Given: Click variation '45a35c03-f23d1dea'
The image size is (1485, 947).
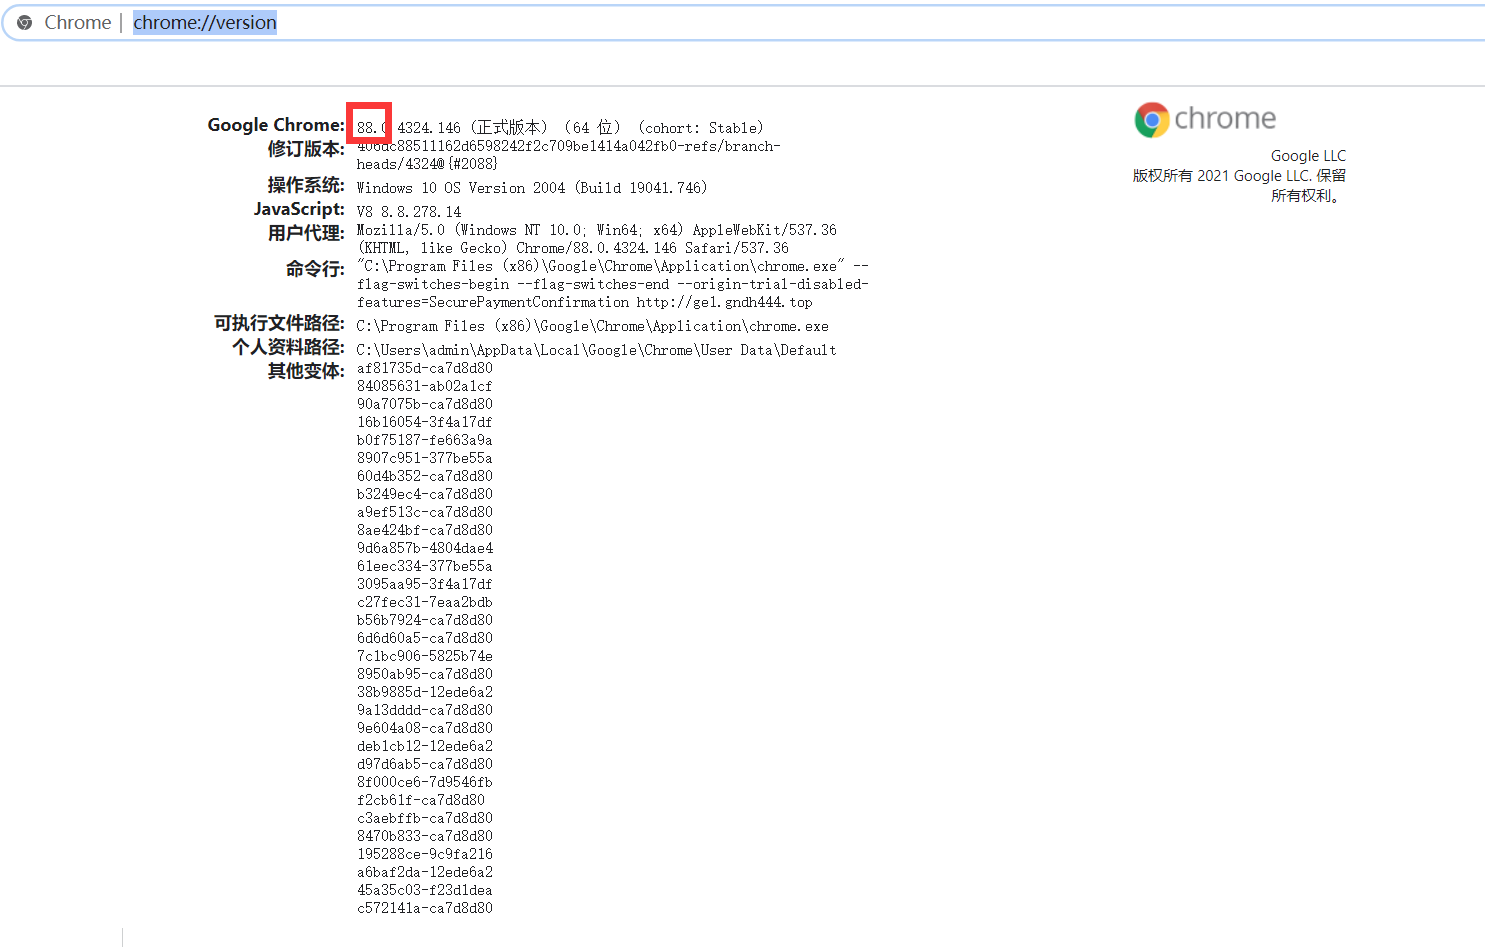Looking at the screenshot, I should [x=425, y=890].
